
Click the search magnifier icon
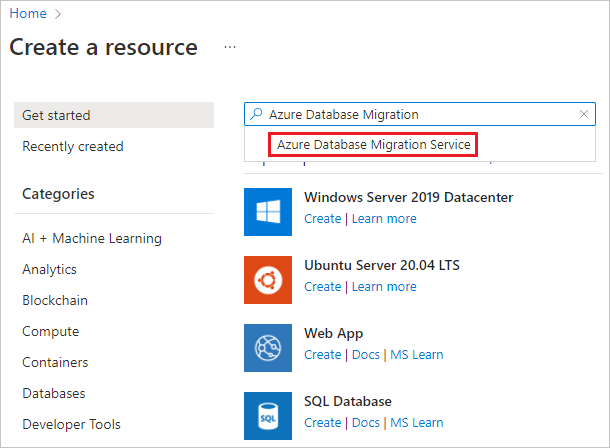(257, 114)
